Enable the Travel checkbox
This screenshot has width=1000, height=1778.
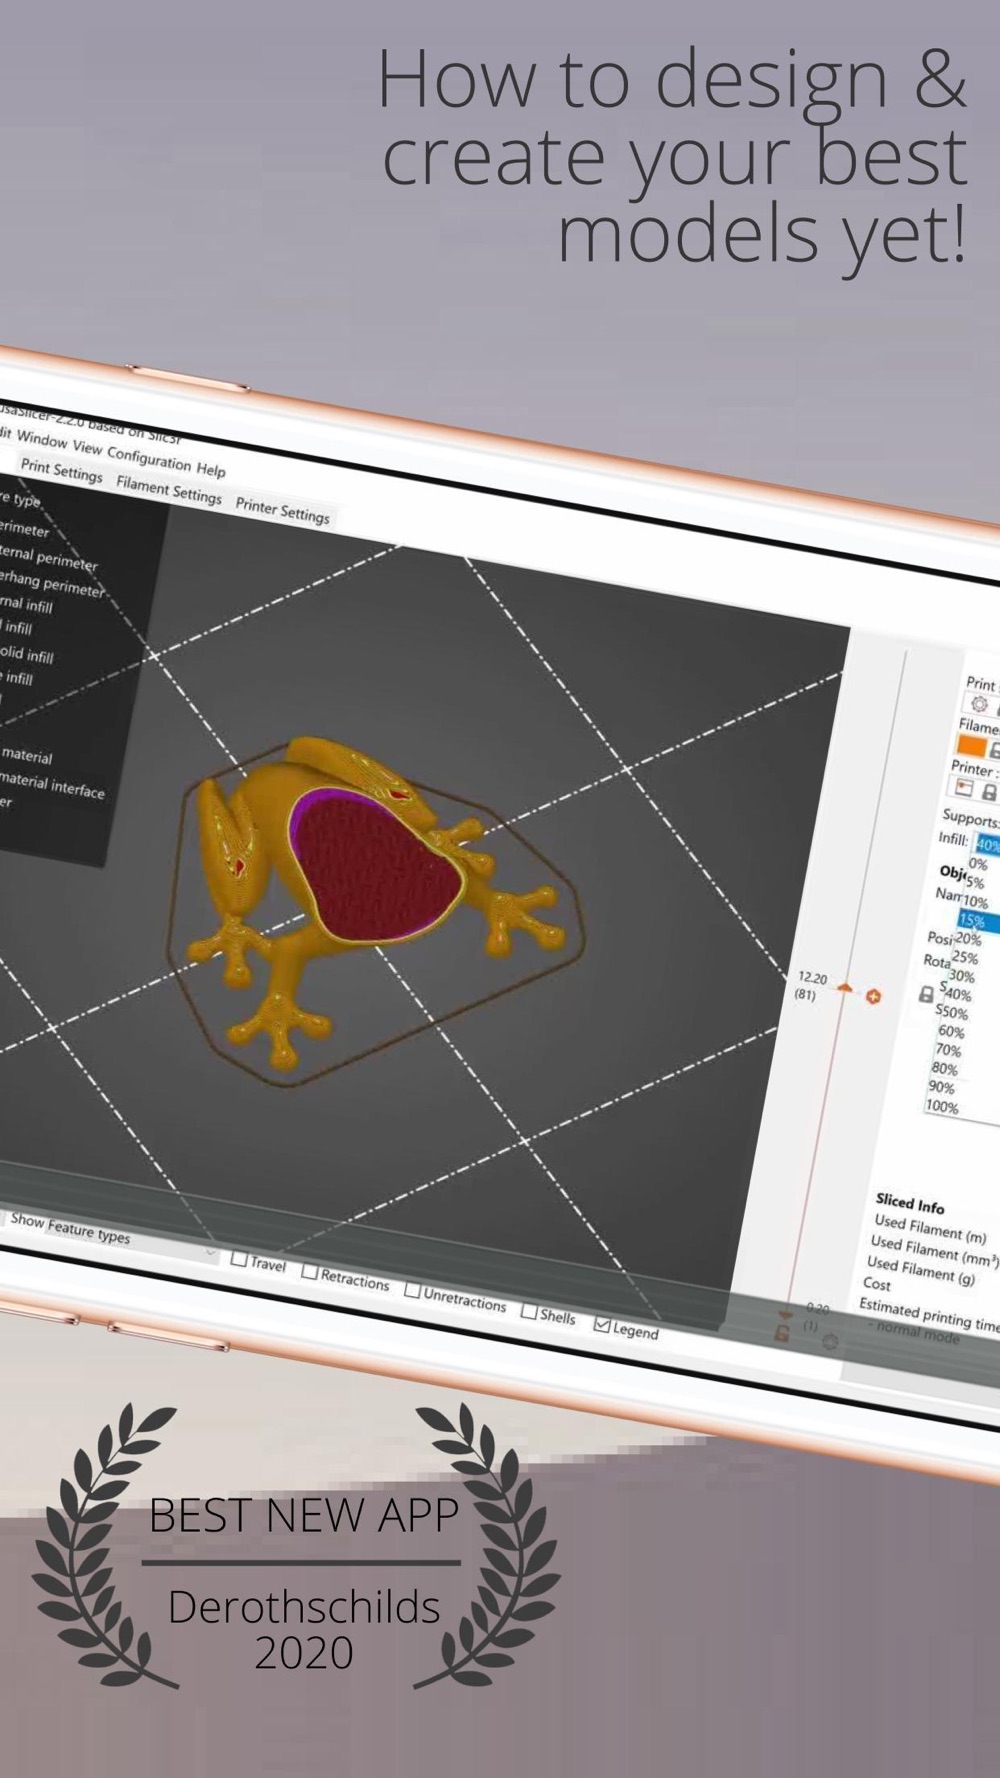point(239,1259)
